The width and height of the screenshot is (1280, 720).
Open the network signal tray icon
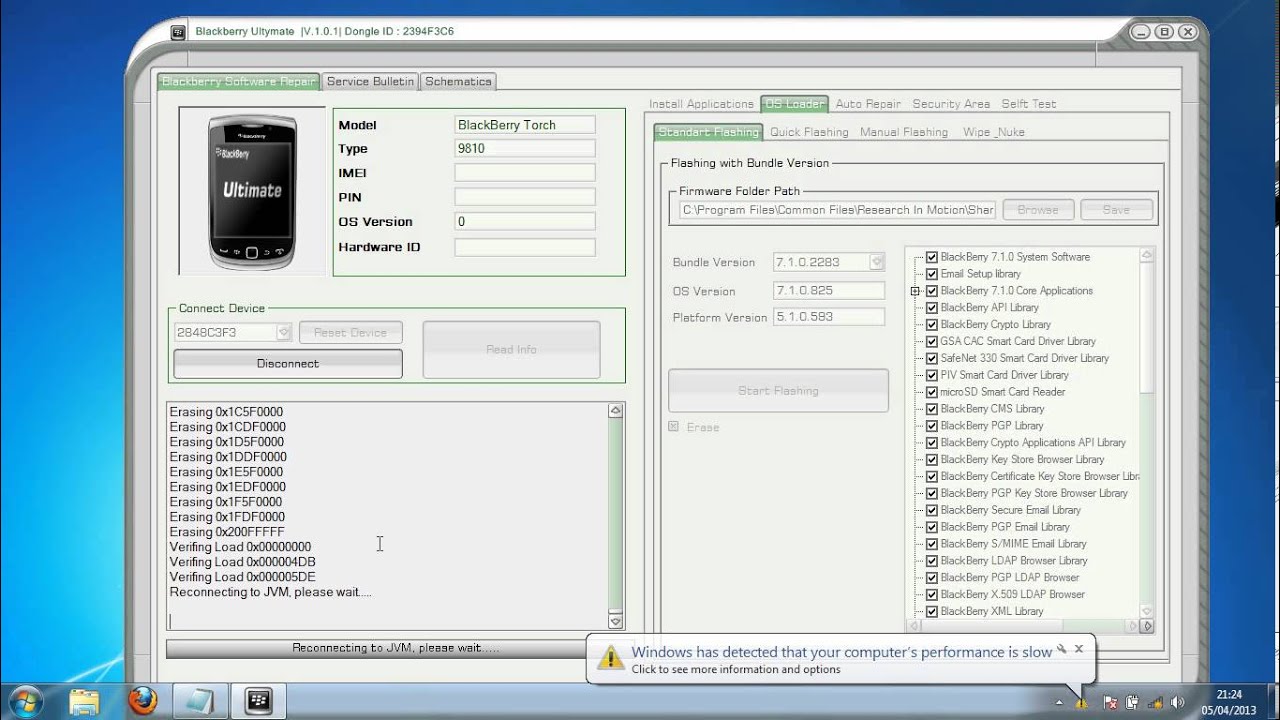1153,702
